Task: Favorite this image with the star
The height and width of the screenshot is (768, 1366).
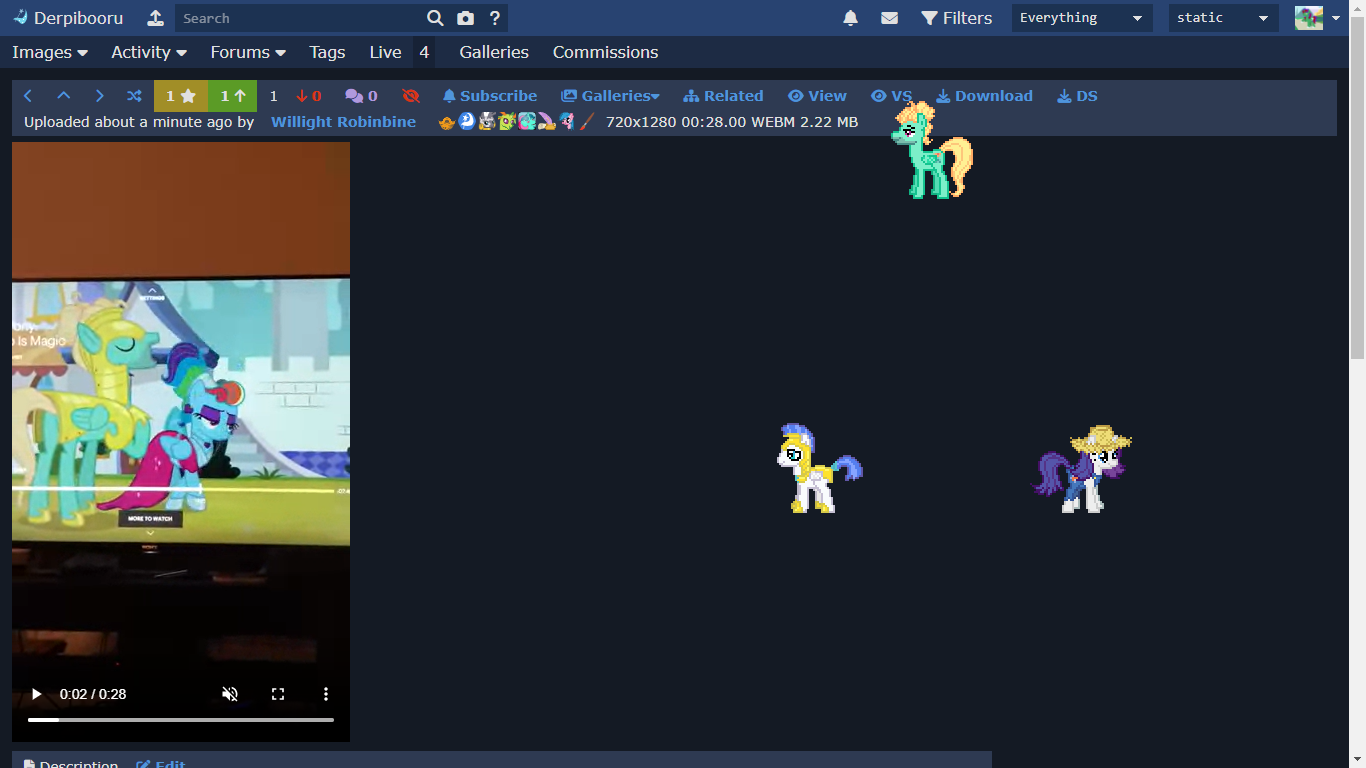Action: tap(181, 96)
